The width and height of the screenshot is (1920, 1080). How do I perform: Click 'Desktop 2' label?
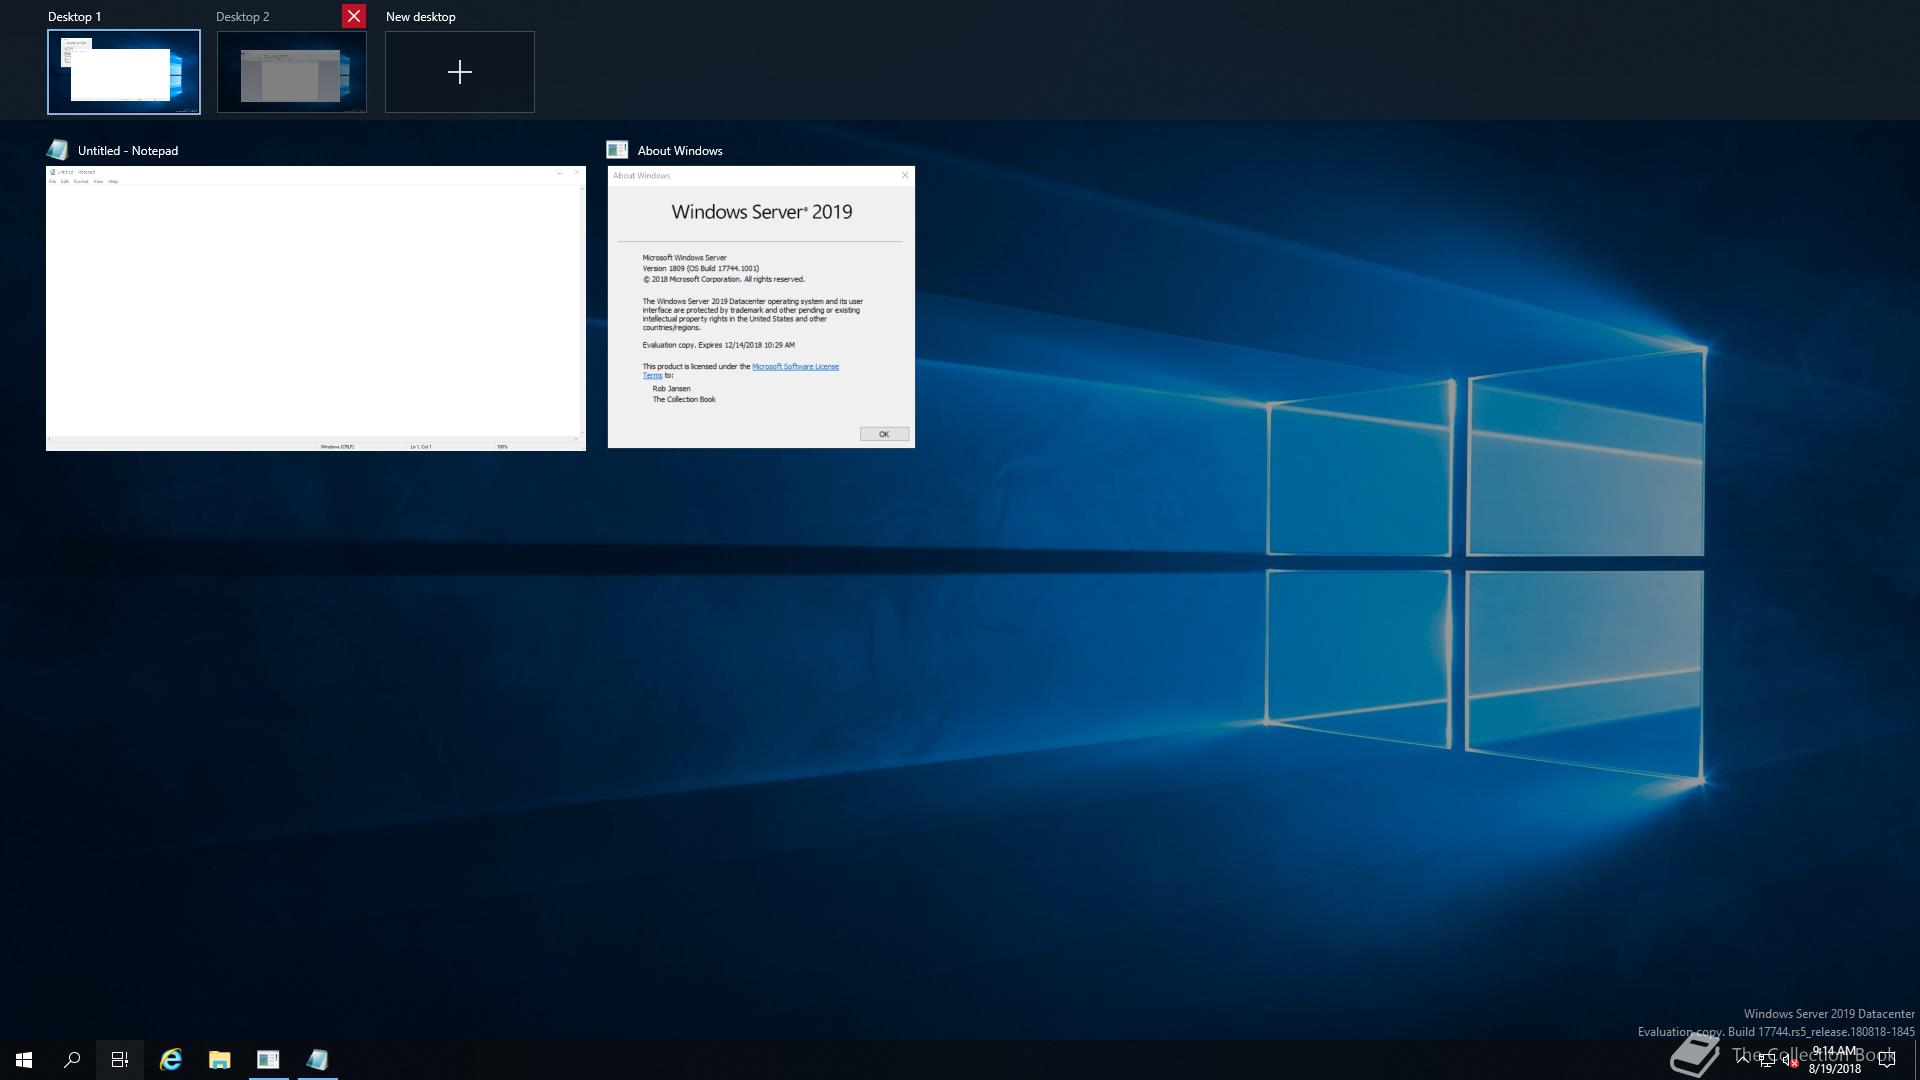[243, 17]
